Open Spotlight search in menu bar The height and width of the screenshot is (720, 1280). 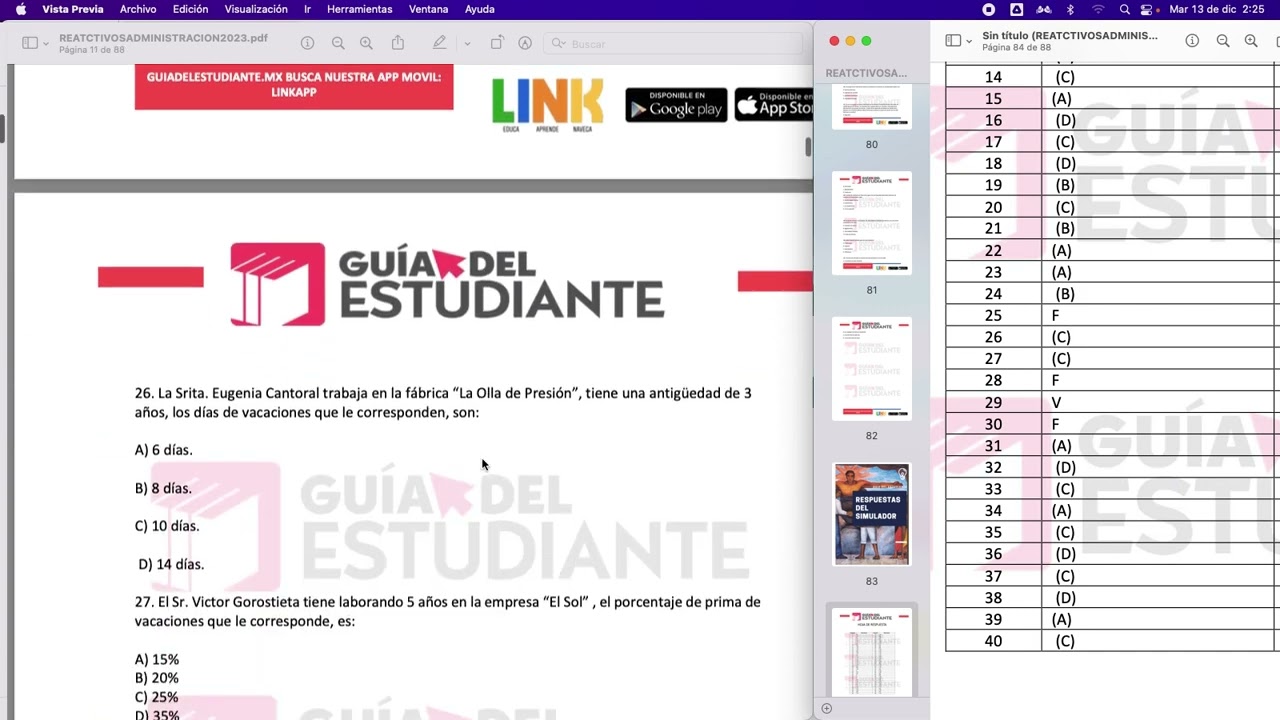tap(1125, 9)
